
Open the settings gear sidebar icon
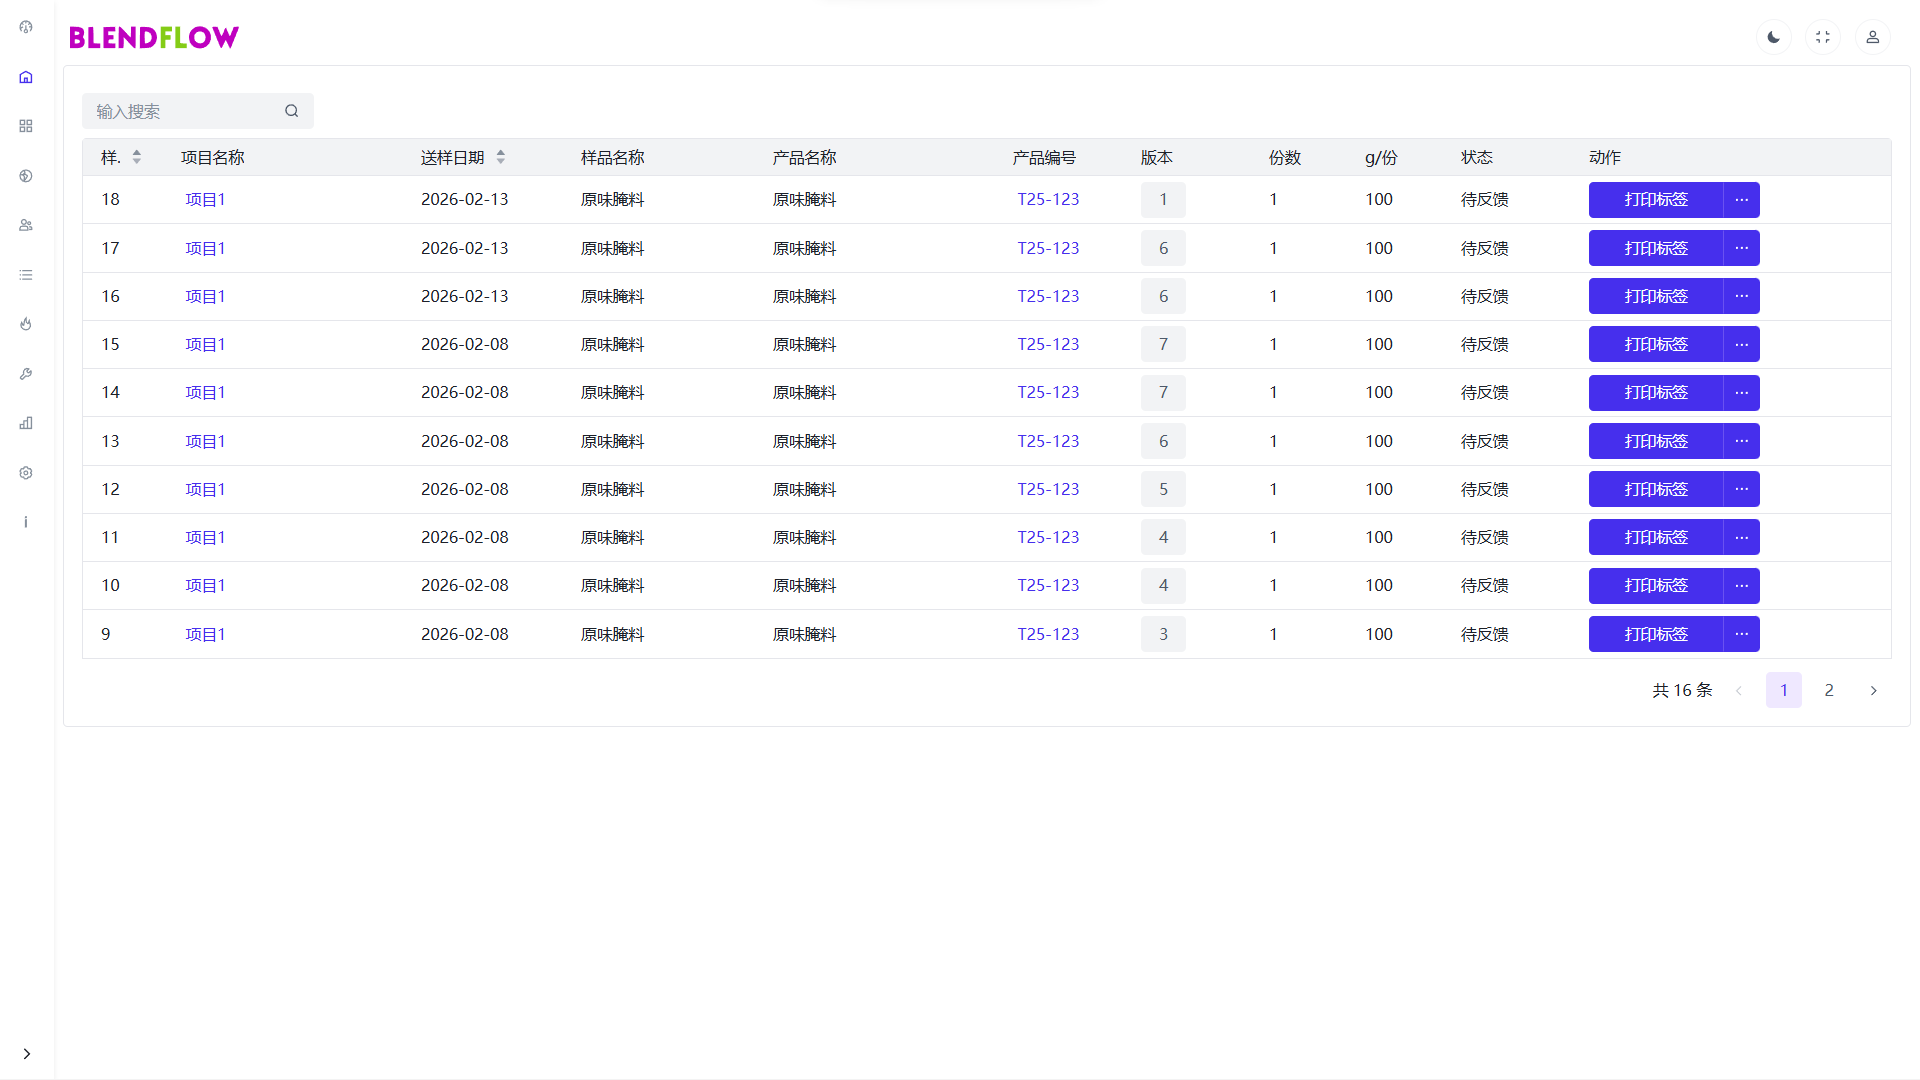[x=26, y=473]
